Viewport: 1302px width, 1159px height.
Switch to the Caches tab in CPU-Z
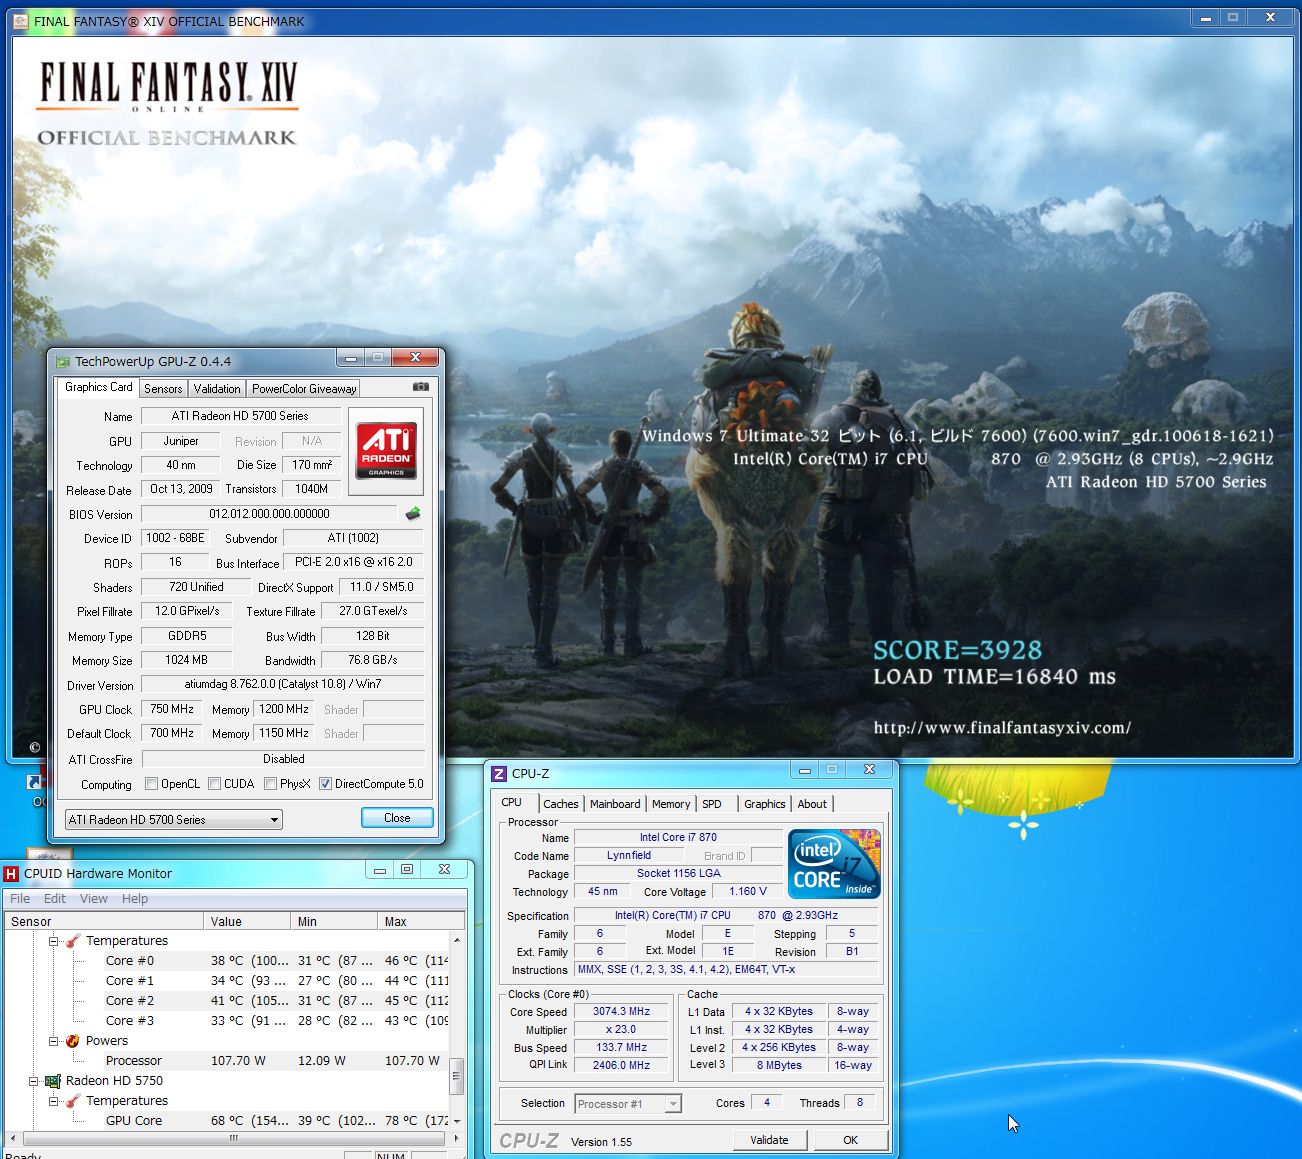tap(561, 804)
